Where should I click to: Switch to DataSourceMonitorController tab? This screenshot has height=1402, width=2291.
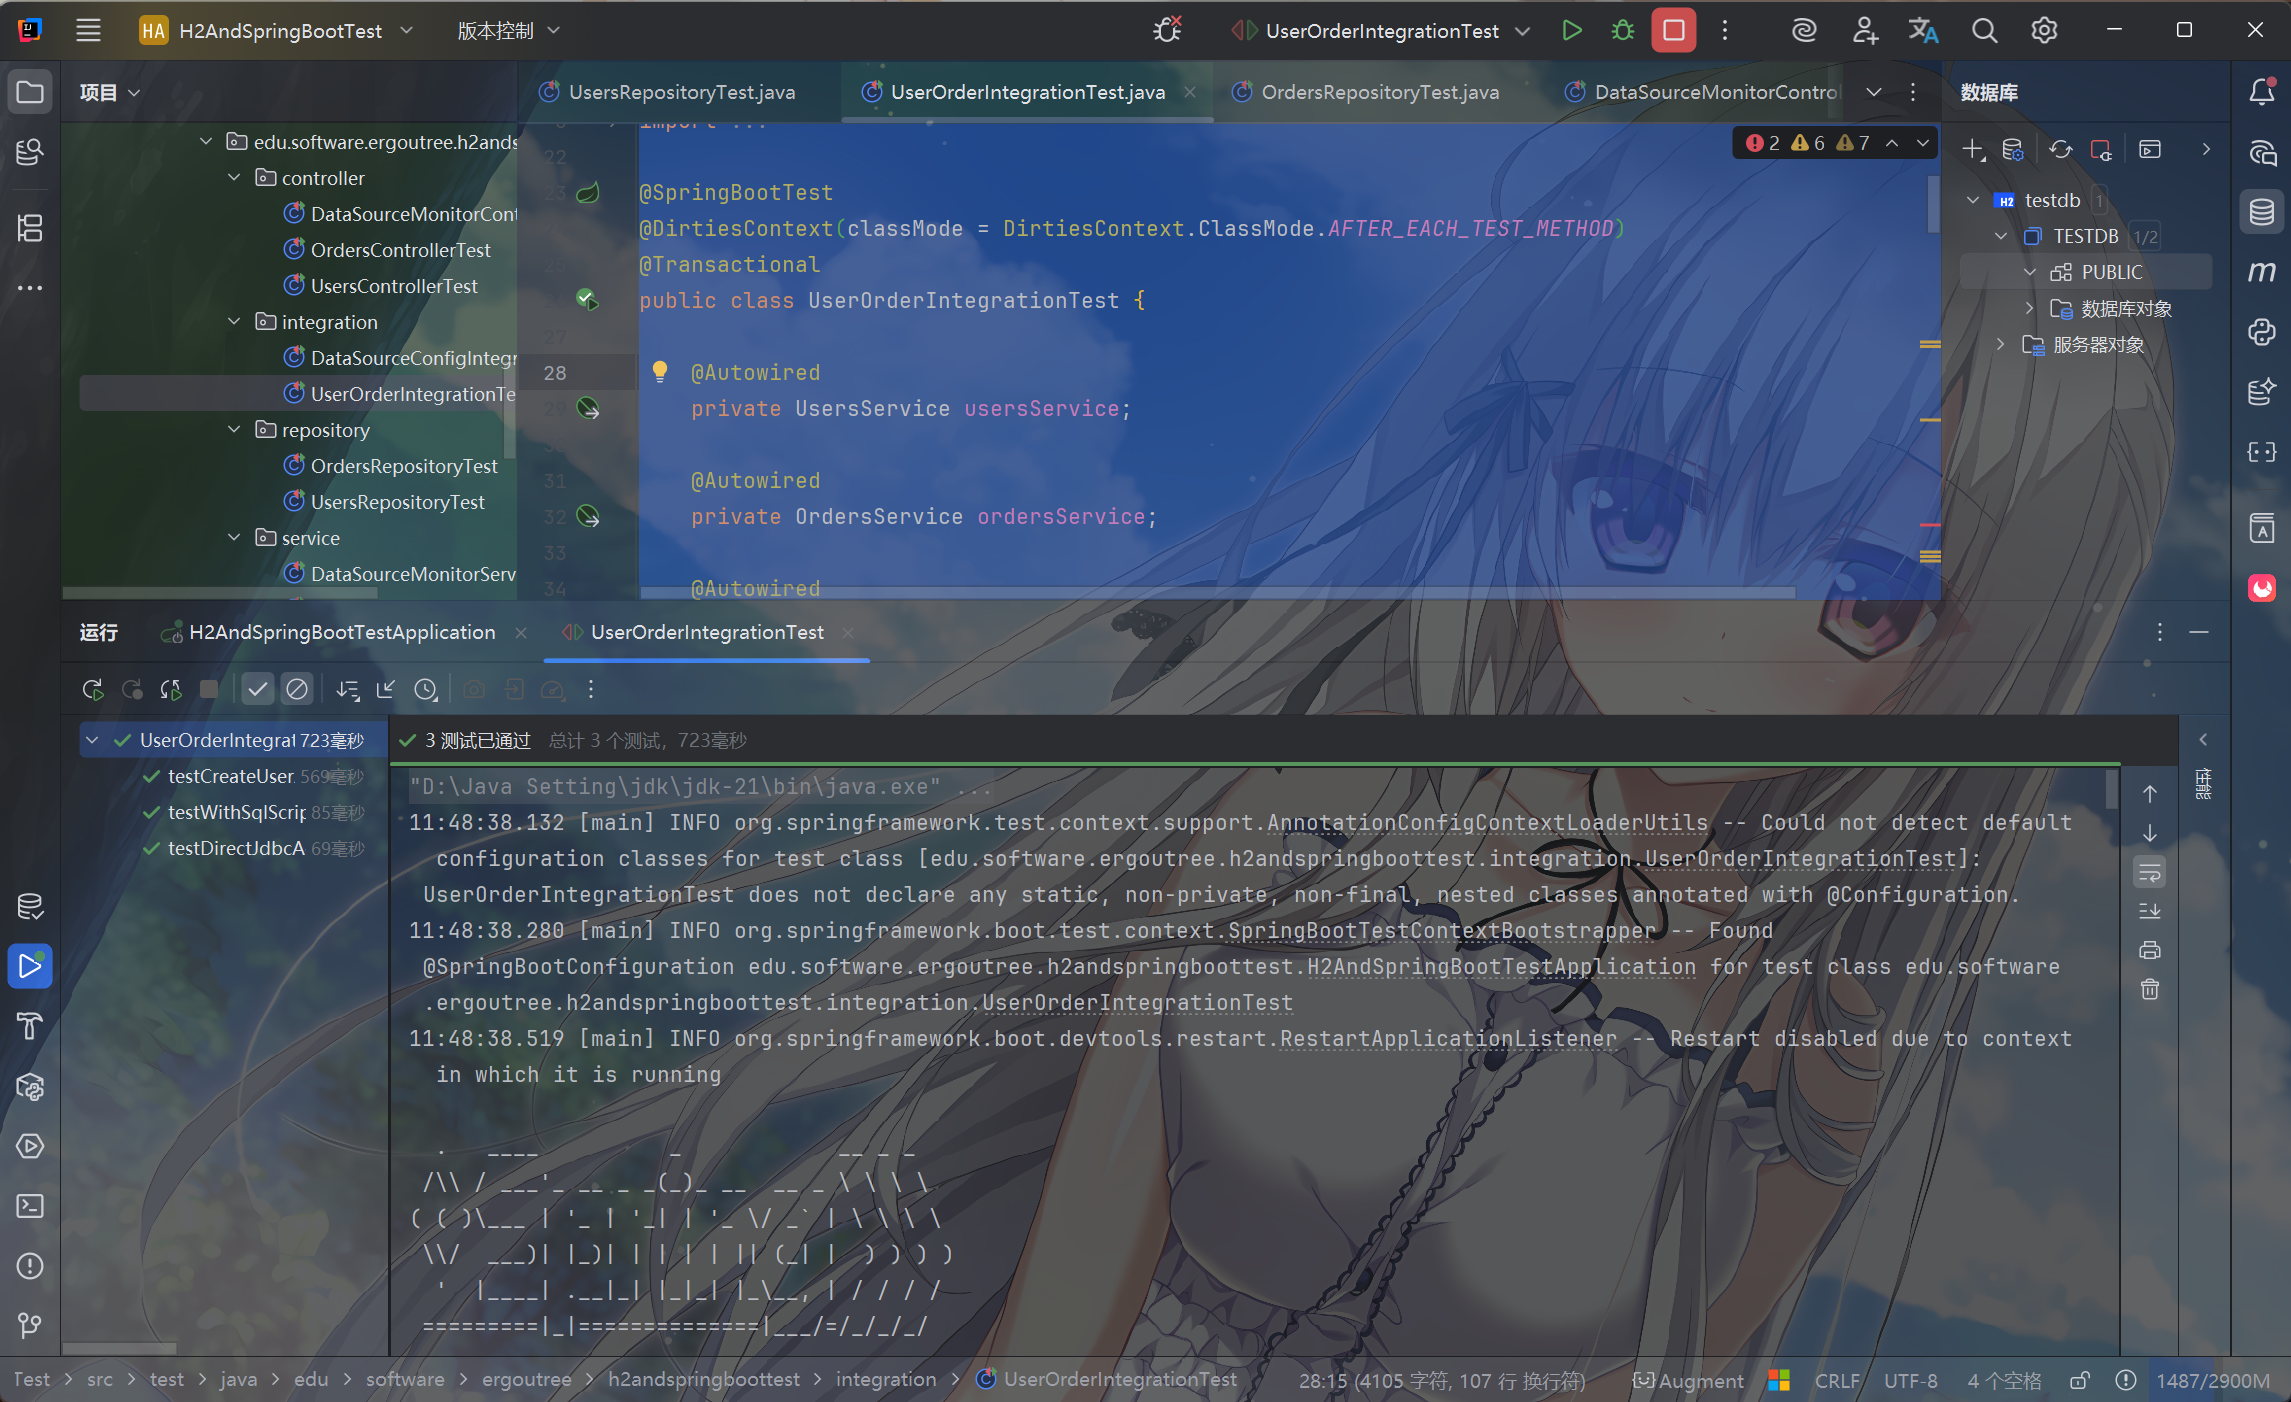pos(1700,92)
